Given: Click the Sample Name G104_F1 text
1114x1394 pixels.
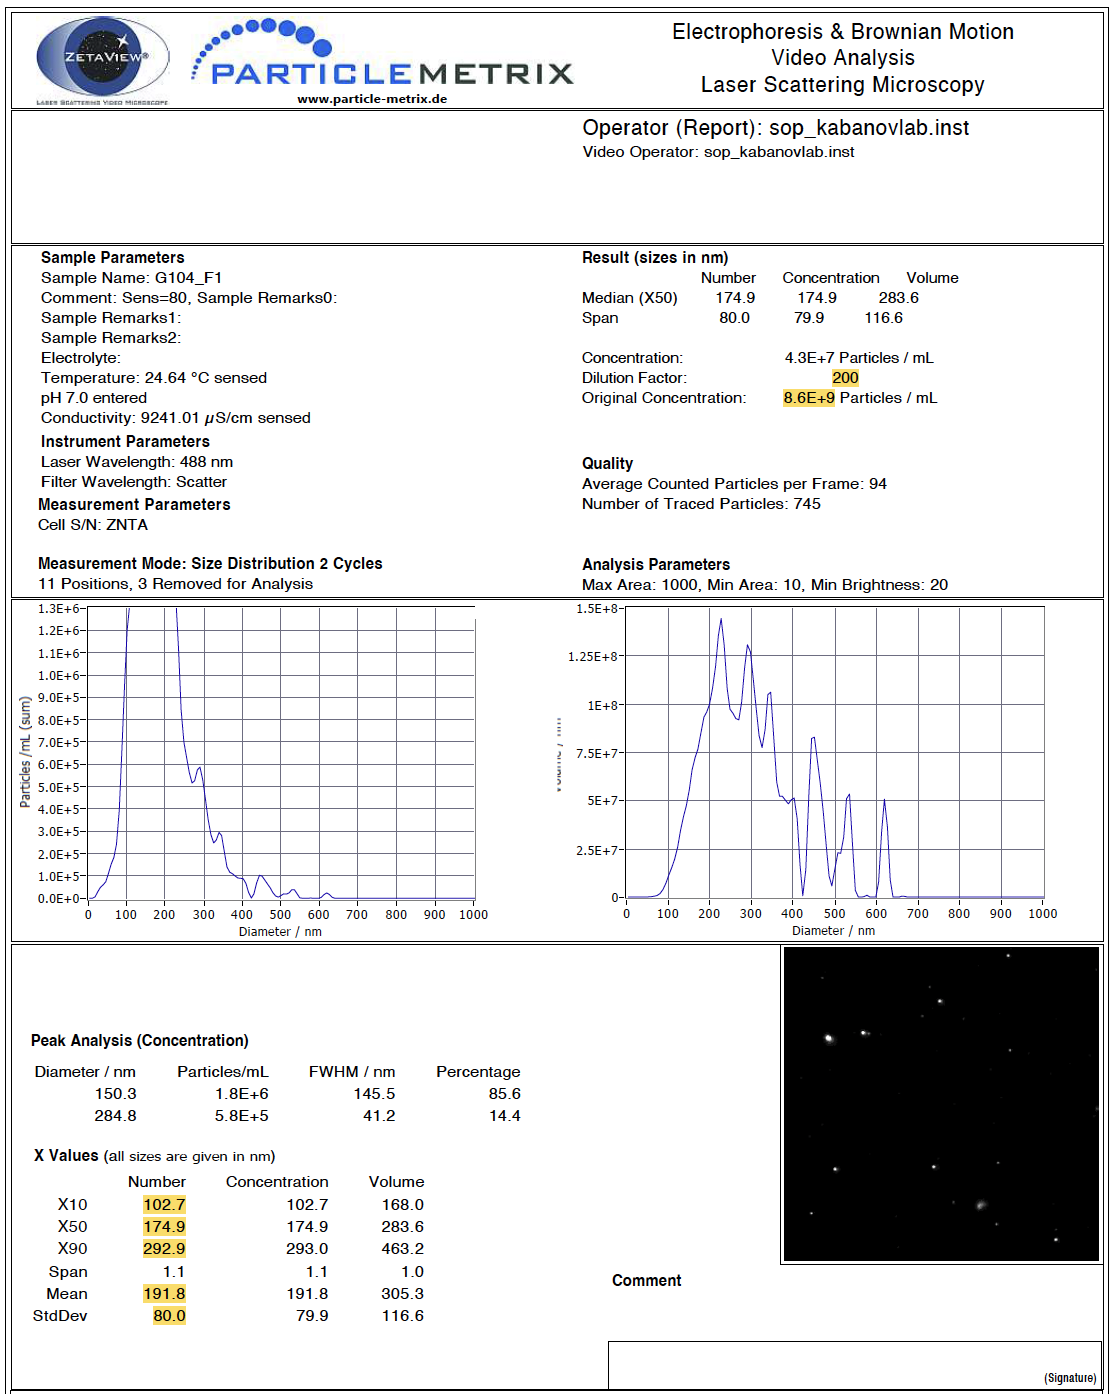Looking at the screenshot, I should pyautogui.click(x=131, y=278).
